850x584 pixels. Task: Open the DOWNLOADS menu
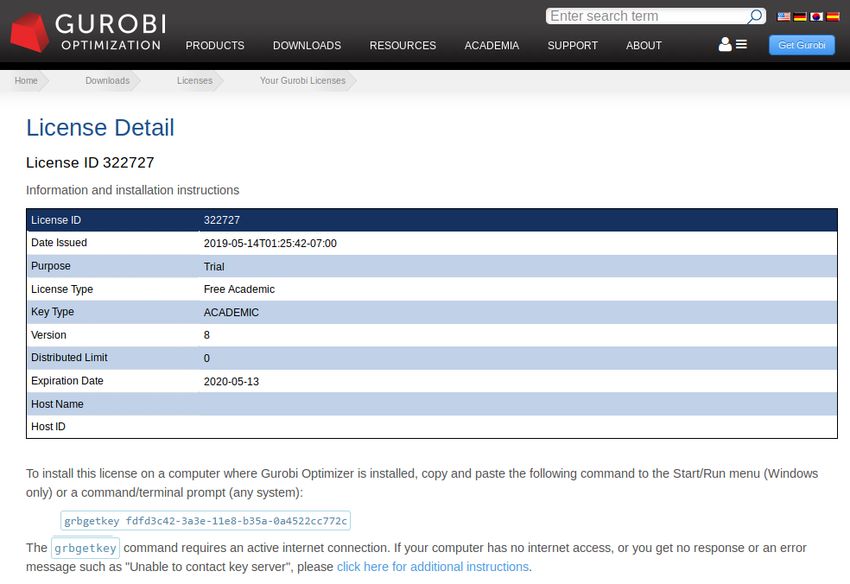(x=307, y=46)
